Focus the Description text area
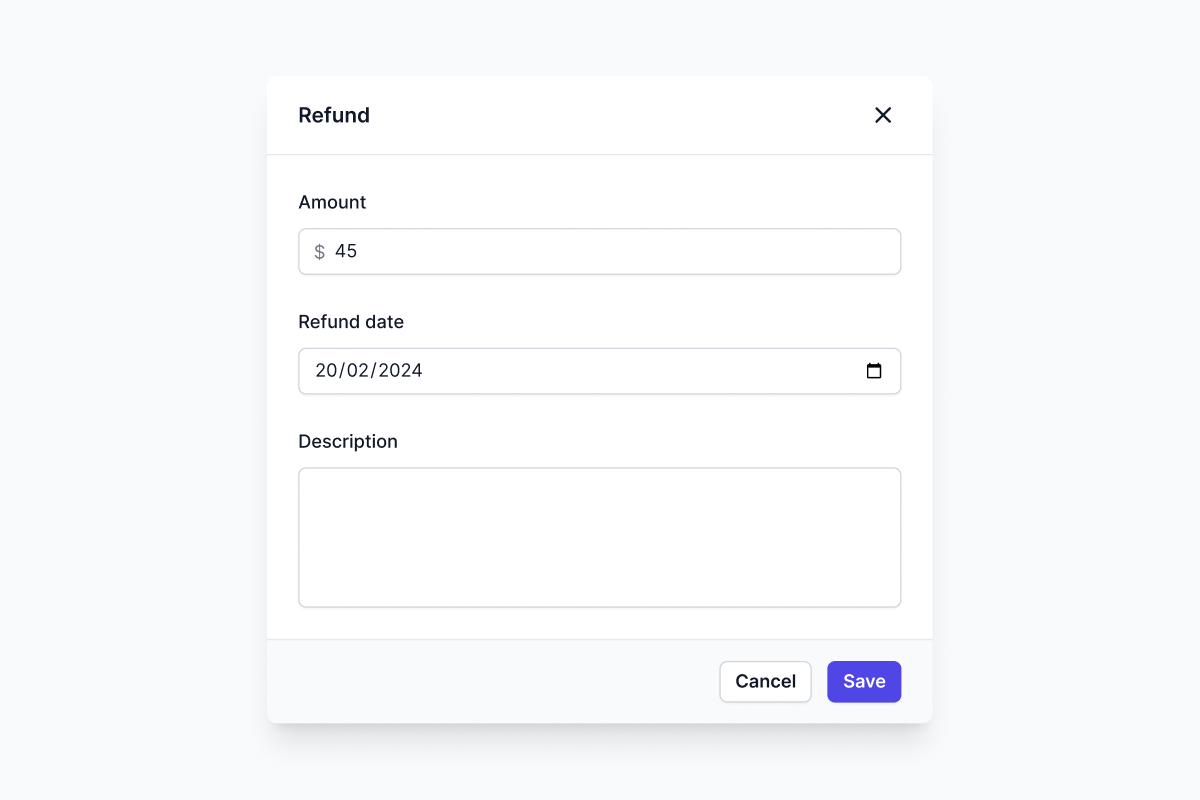Screen dimensions: 1200x800 [600, 537]
